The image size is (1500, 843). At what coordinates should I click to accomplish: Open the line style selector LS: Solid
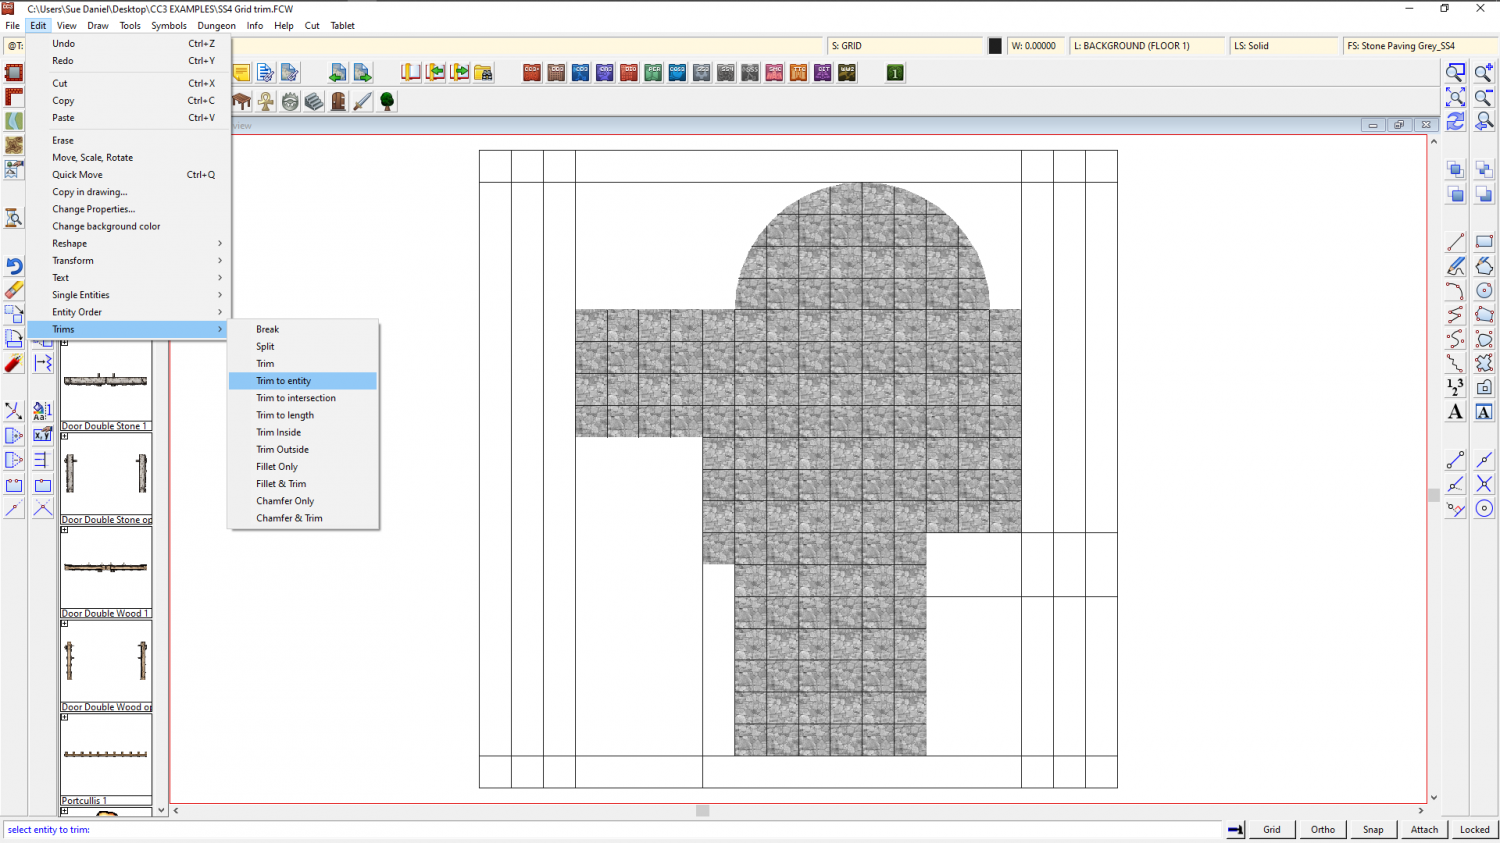click(1284, 46)
